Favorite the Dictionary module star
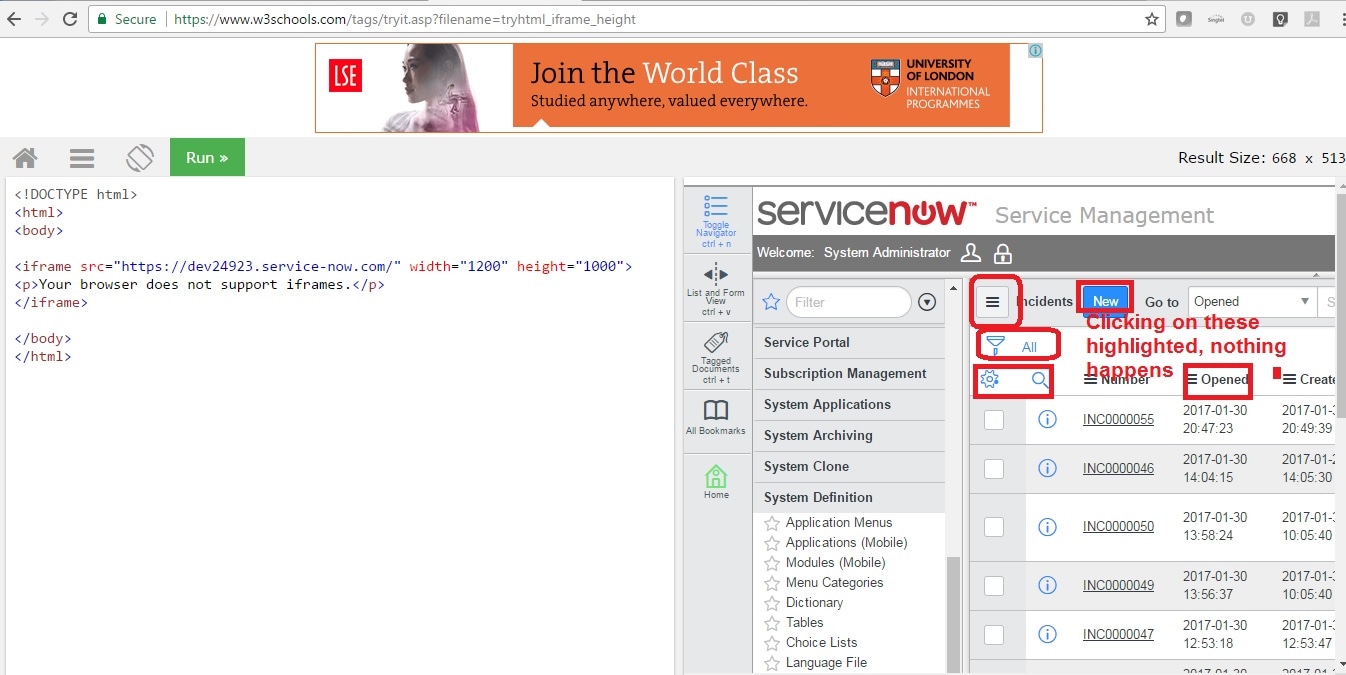This screenshot has height=675, width=1346. click(771, 602)
